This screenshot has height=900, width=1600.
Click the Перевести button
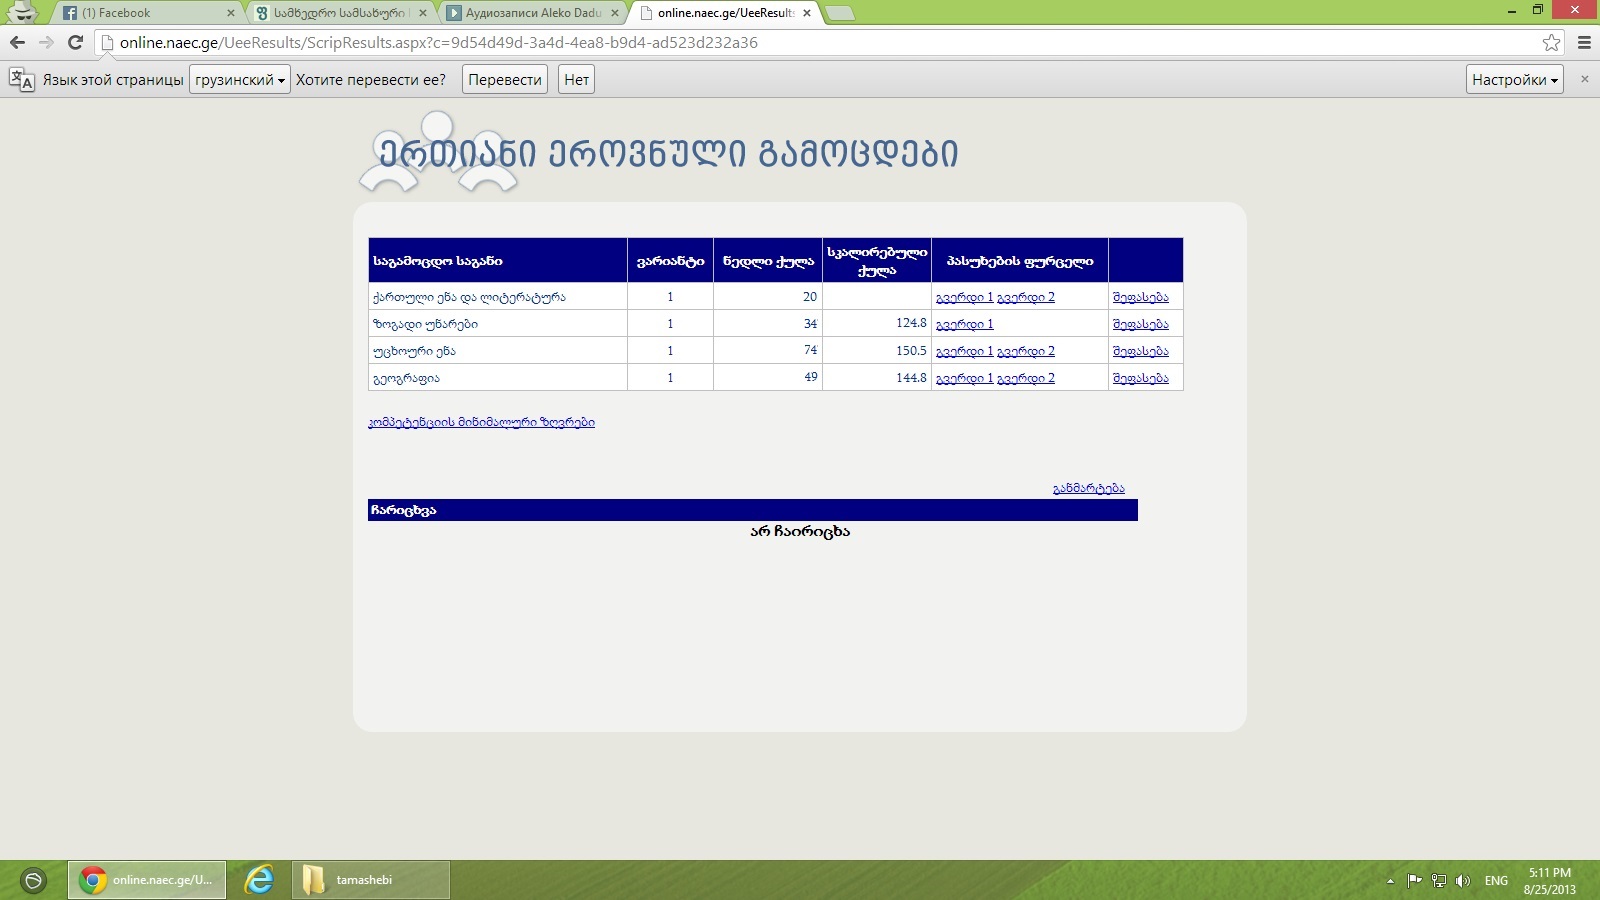(x=505, y=80)
